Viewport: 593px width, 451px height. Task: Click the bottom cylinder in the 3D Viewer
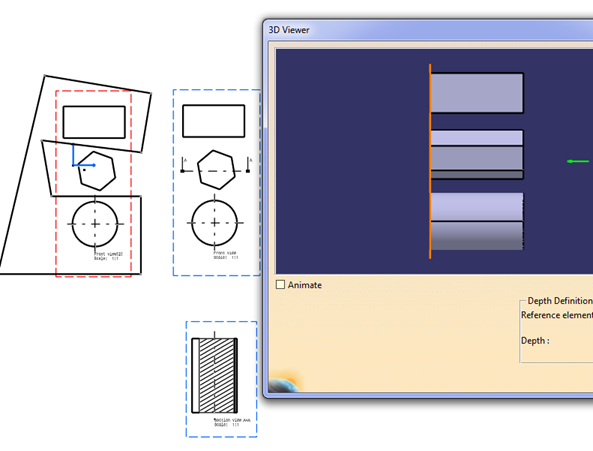(x=477, y=222)
